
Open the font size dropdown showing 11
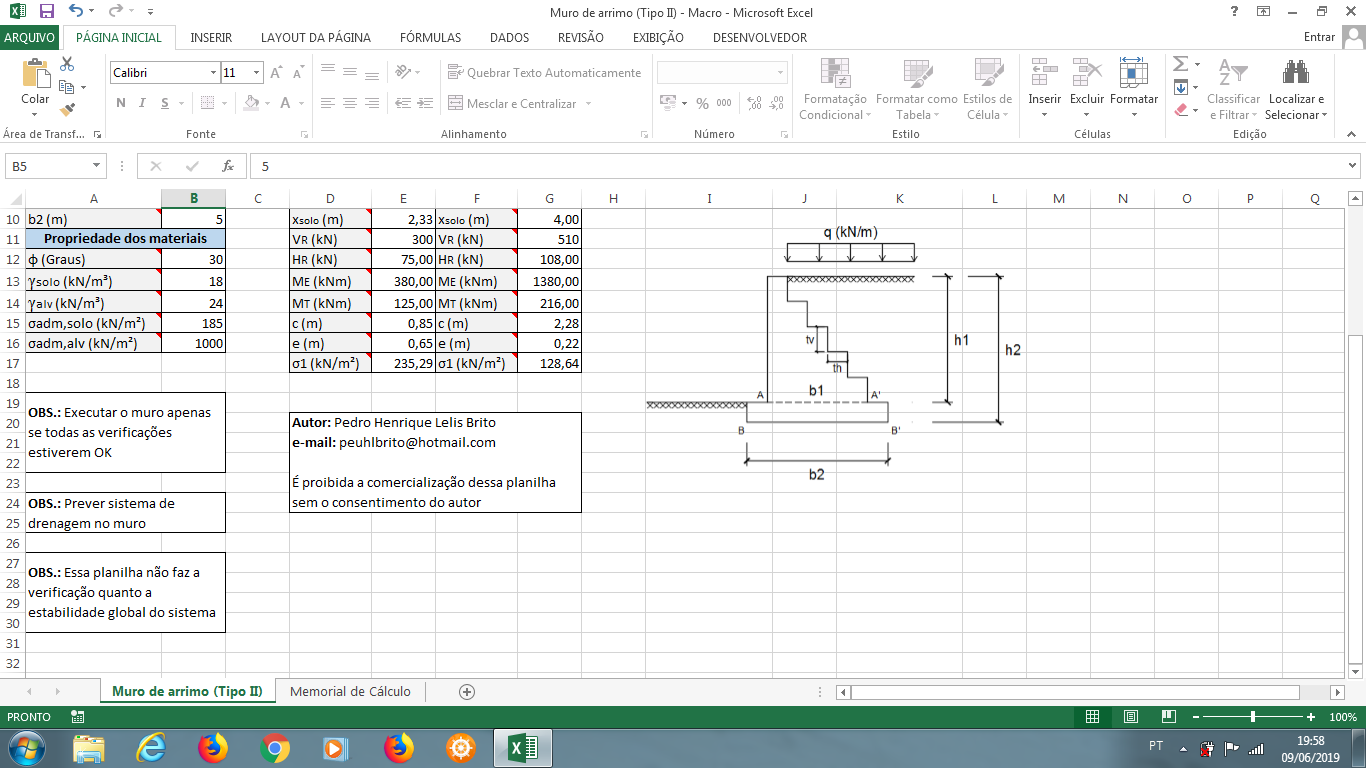(x=257, y=73)
